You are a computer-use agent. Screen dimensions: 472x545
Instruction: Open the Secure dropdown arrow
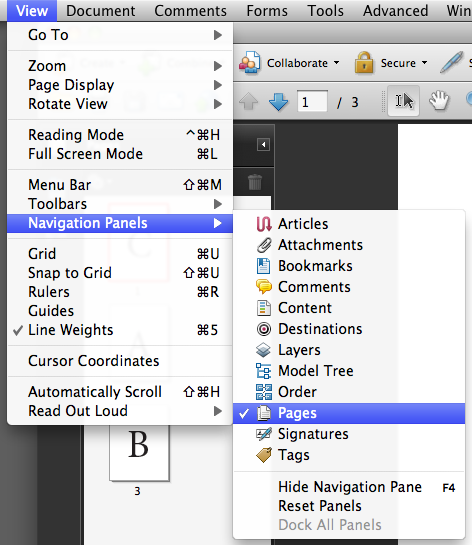[x=424, y=63]
